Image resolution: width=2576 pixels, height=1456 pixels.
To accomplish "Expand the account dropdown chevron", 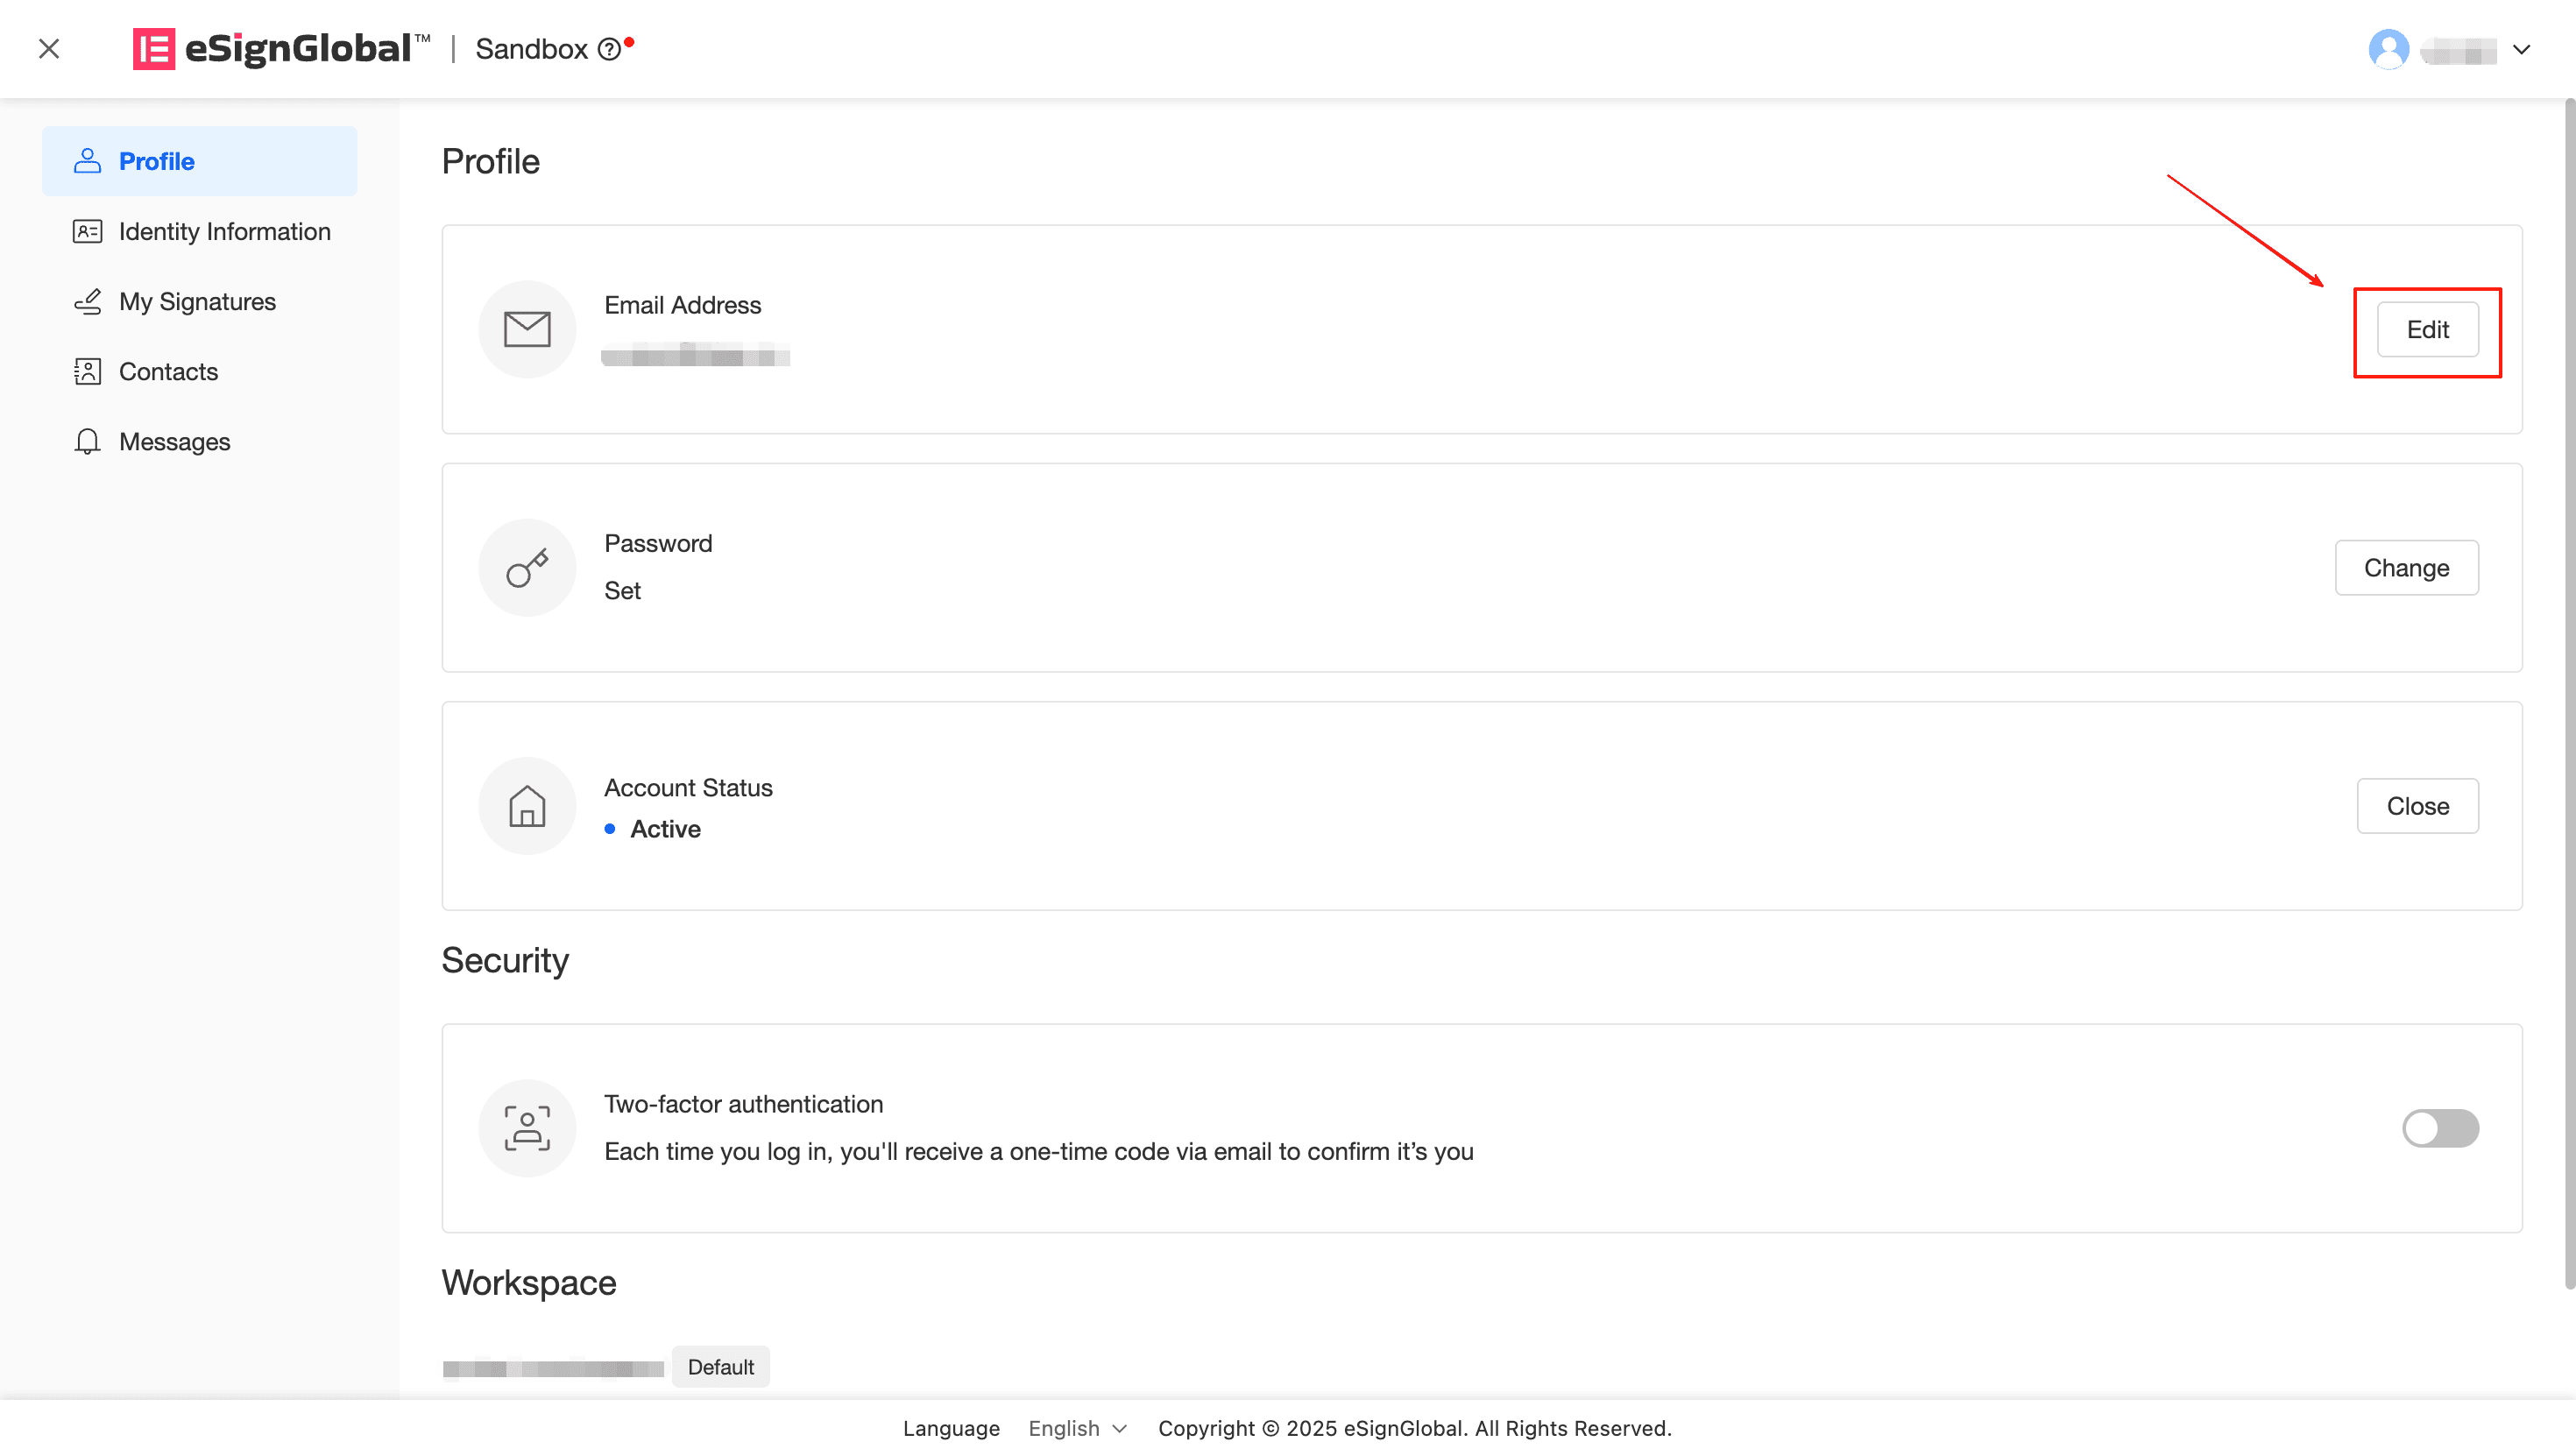I will [2521, 49].
